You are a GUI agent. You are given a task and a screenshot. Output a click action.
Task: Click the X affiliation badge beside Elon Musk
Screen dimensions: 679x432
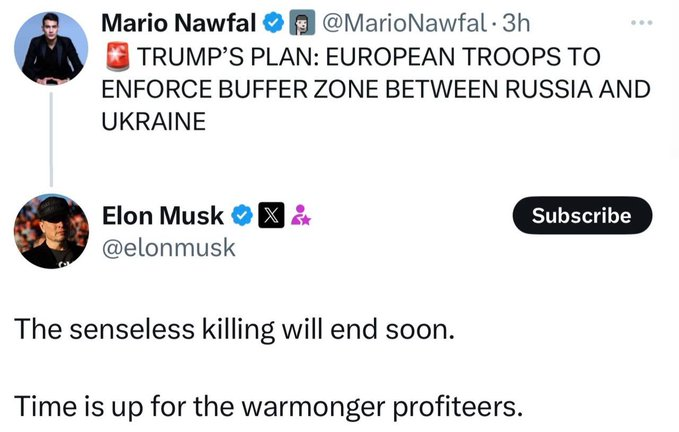(271, 214)
